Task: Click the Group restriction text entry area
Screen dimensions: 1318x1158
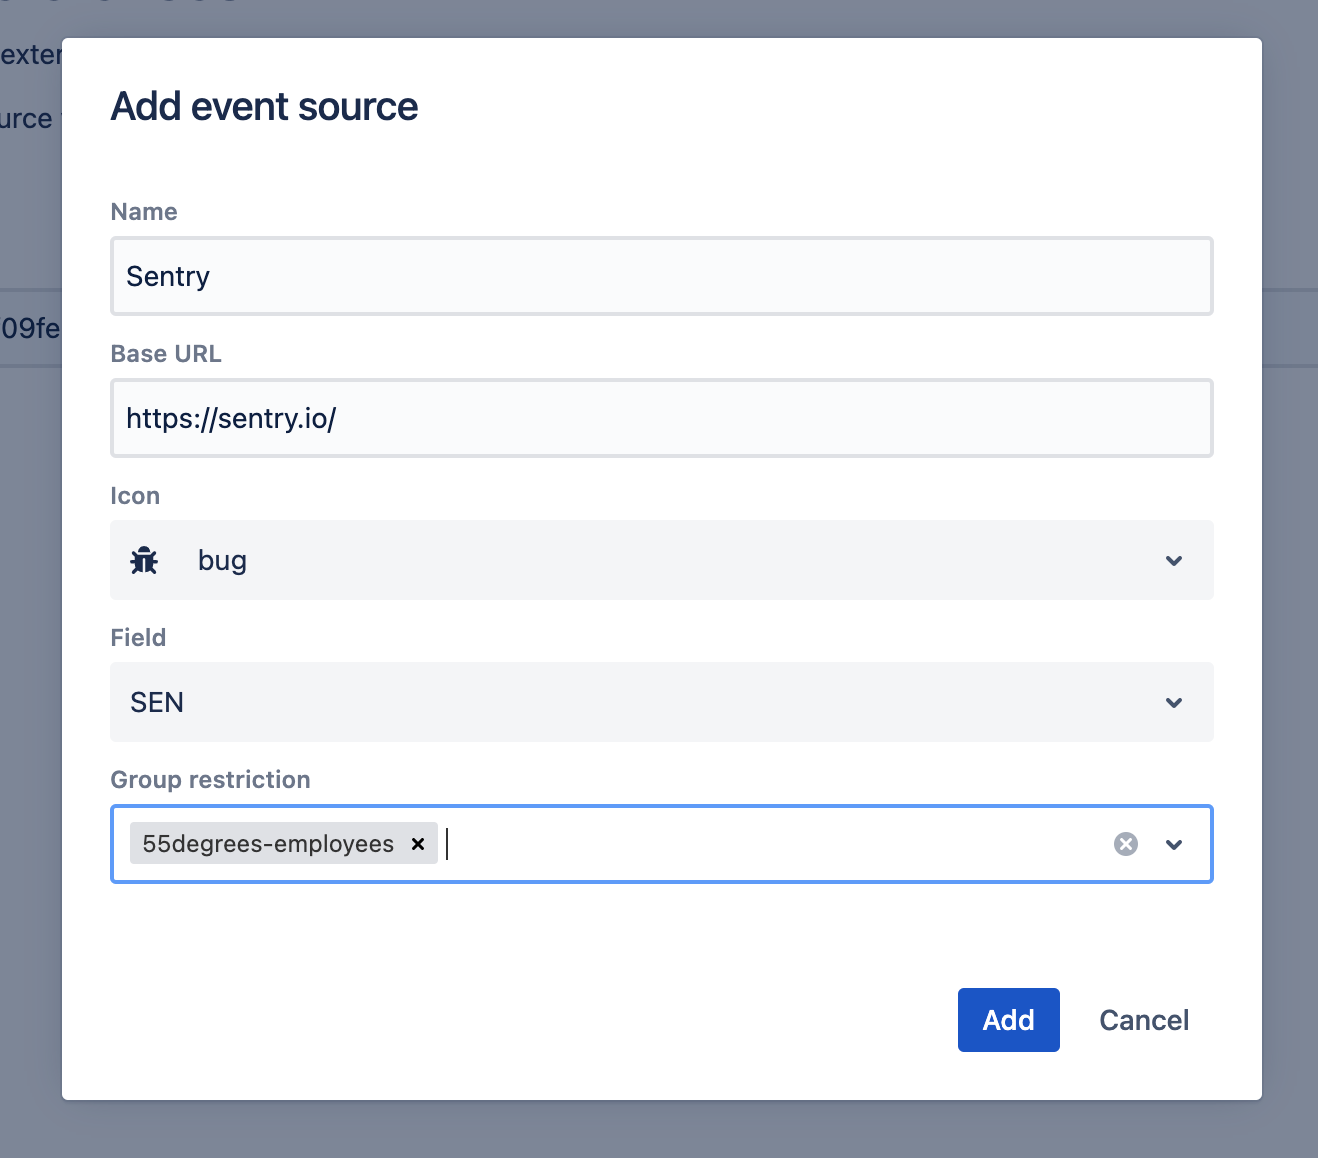Action: [770, 844]
